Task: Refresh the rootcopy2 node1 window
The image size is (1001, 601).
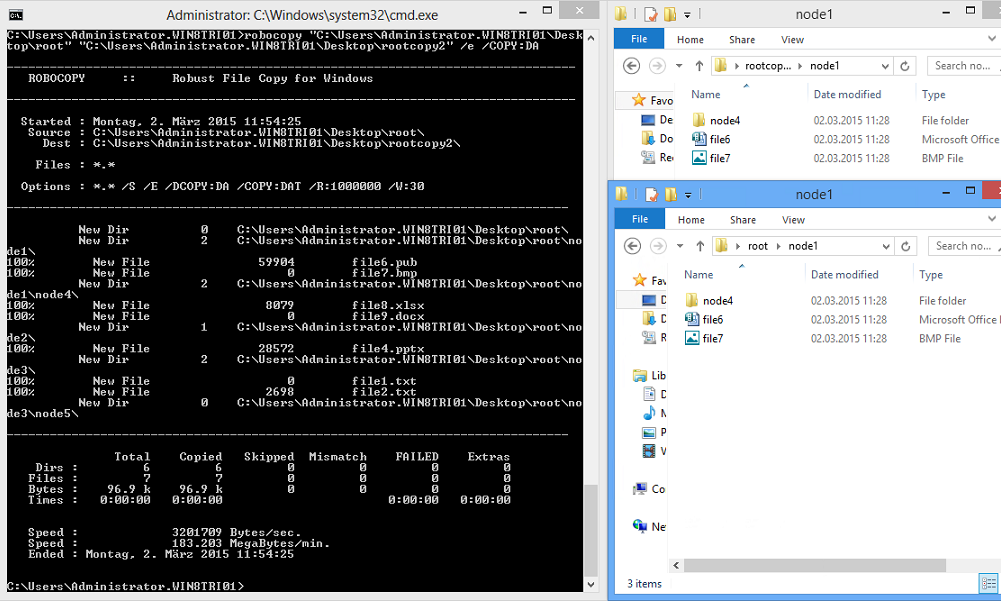Action: point(905,66)
